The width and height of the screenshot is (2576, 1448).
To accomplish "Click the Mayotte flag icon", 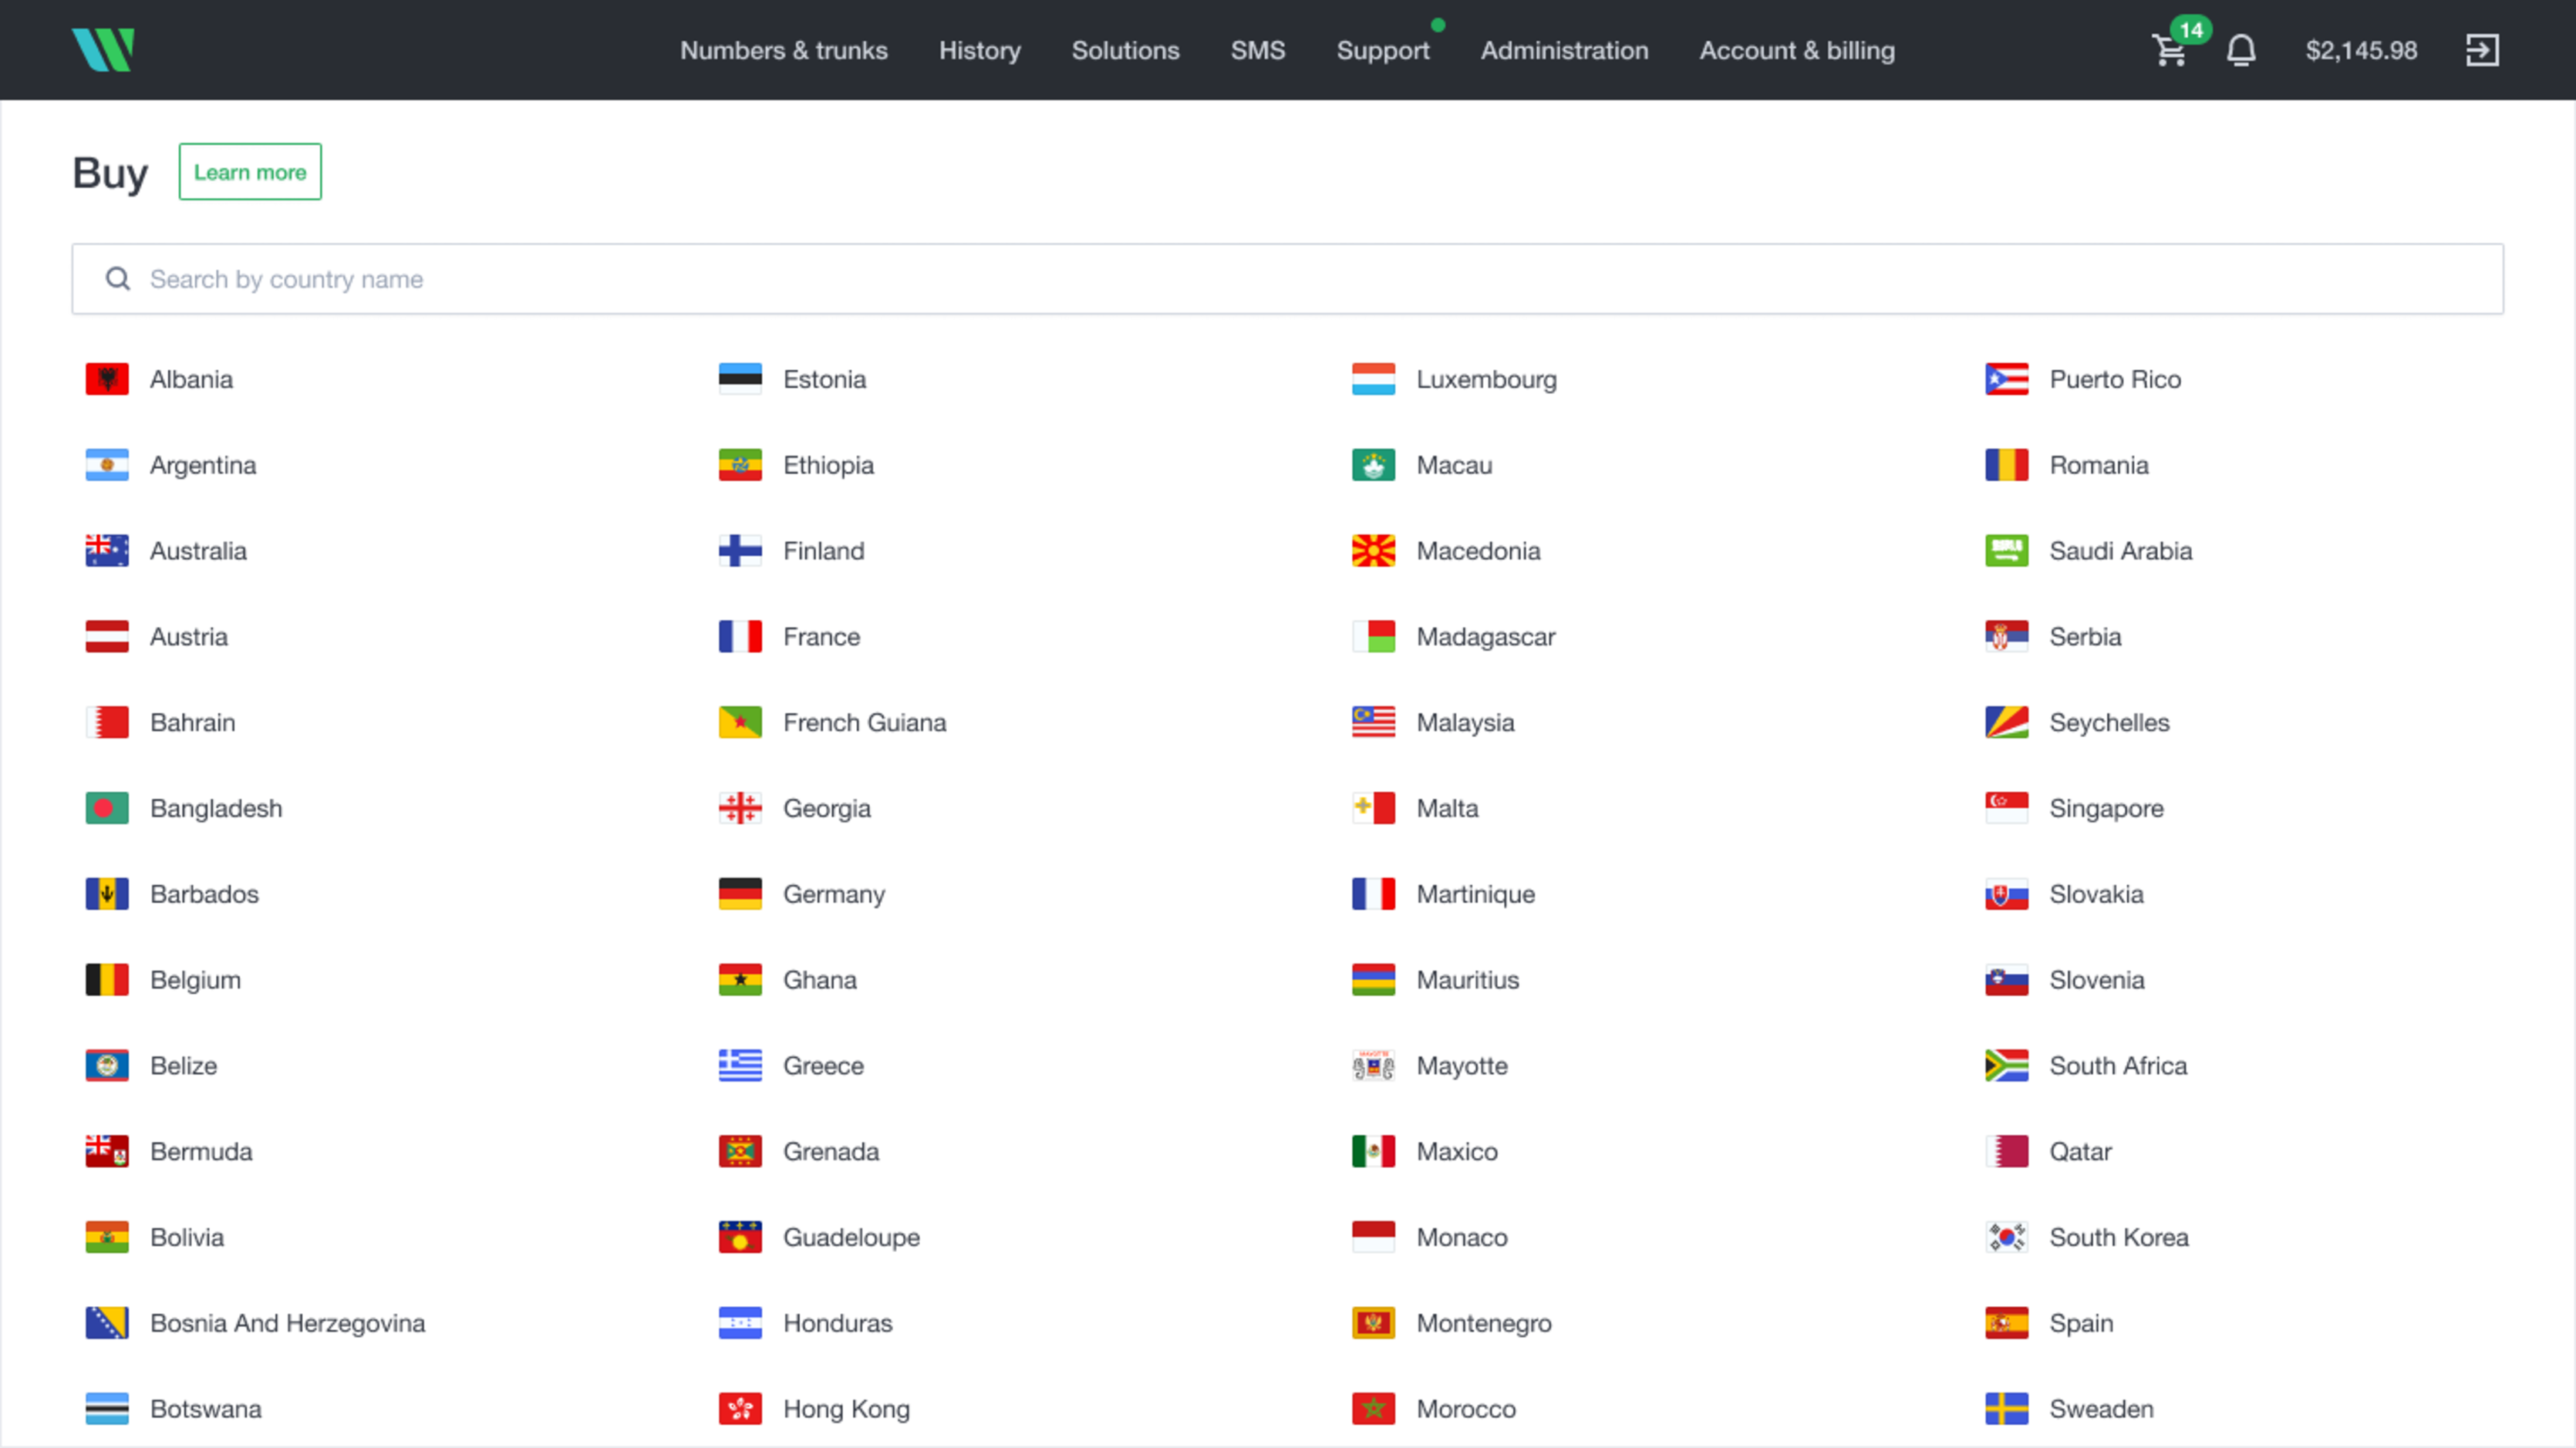I will coord(1373,1066).
